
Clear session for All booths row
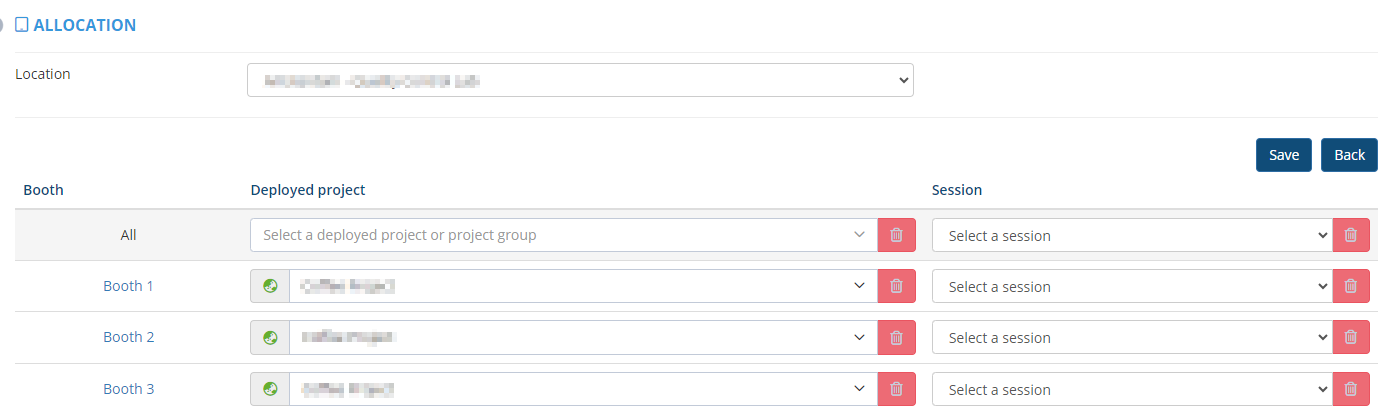click(x=1351, y=235)
